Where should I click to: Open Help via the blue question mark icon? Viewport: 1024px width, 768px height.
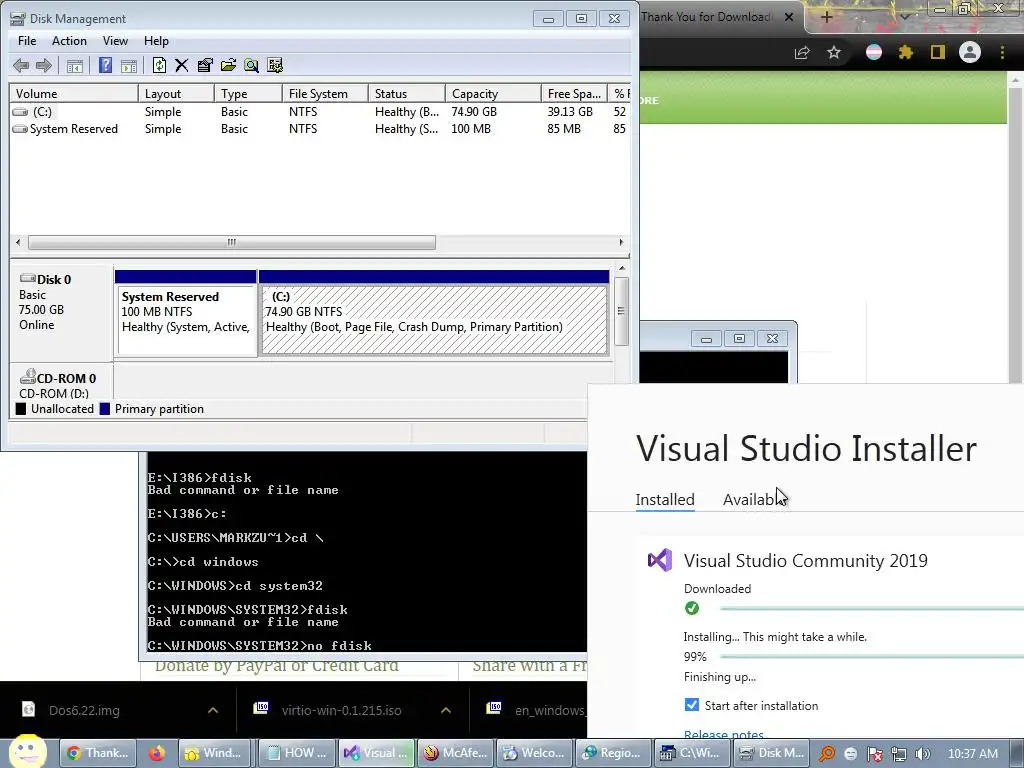105,65
